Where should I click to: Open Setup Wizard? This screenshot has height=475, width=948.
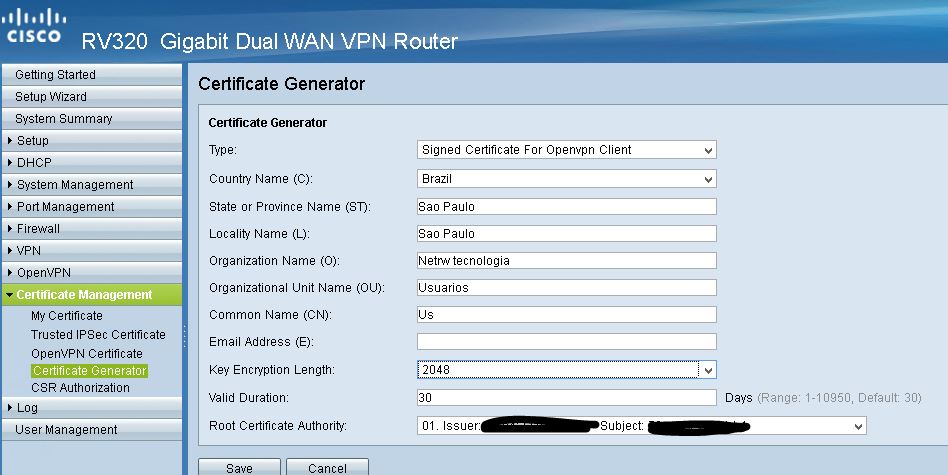tap(91, 97)
